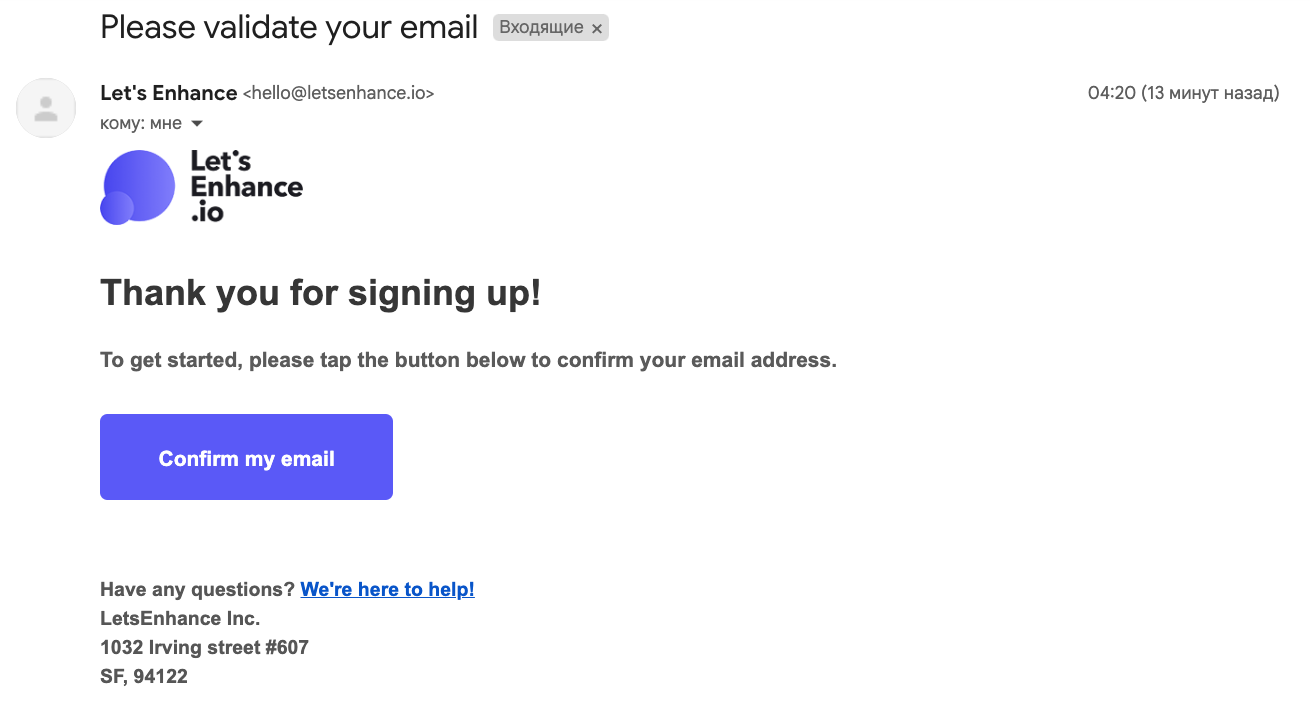
Task: Open the We're here to help! link
Action: (x=387, y=590)
